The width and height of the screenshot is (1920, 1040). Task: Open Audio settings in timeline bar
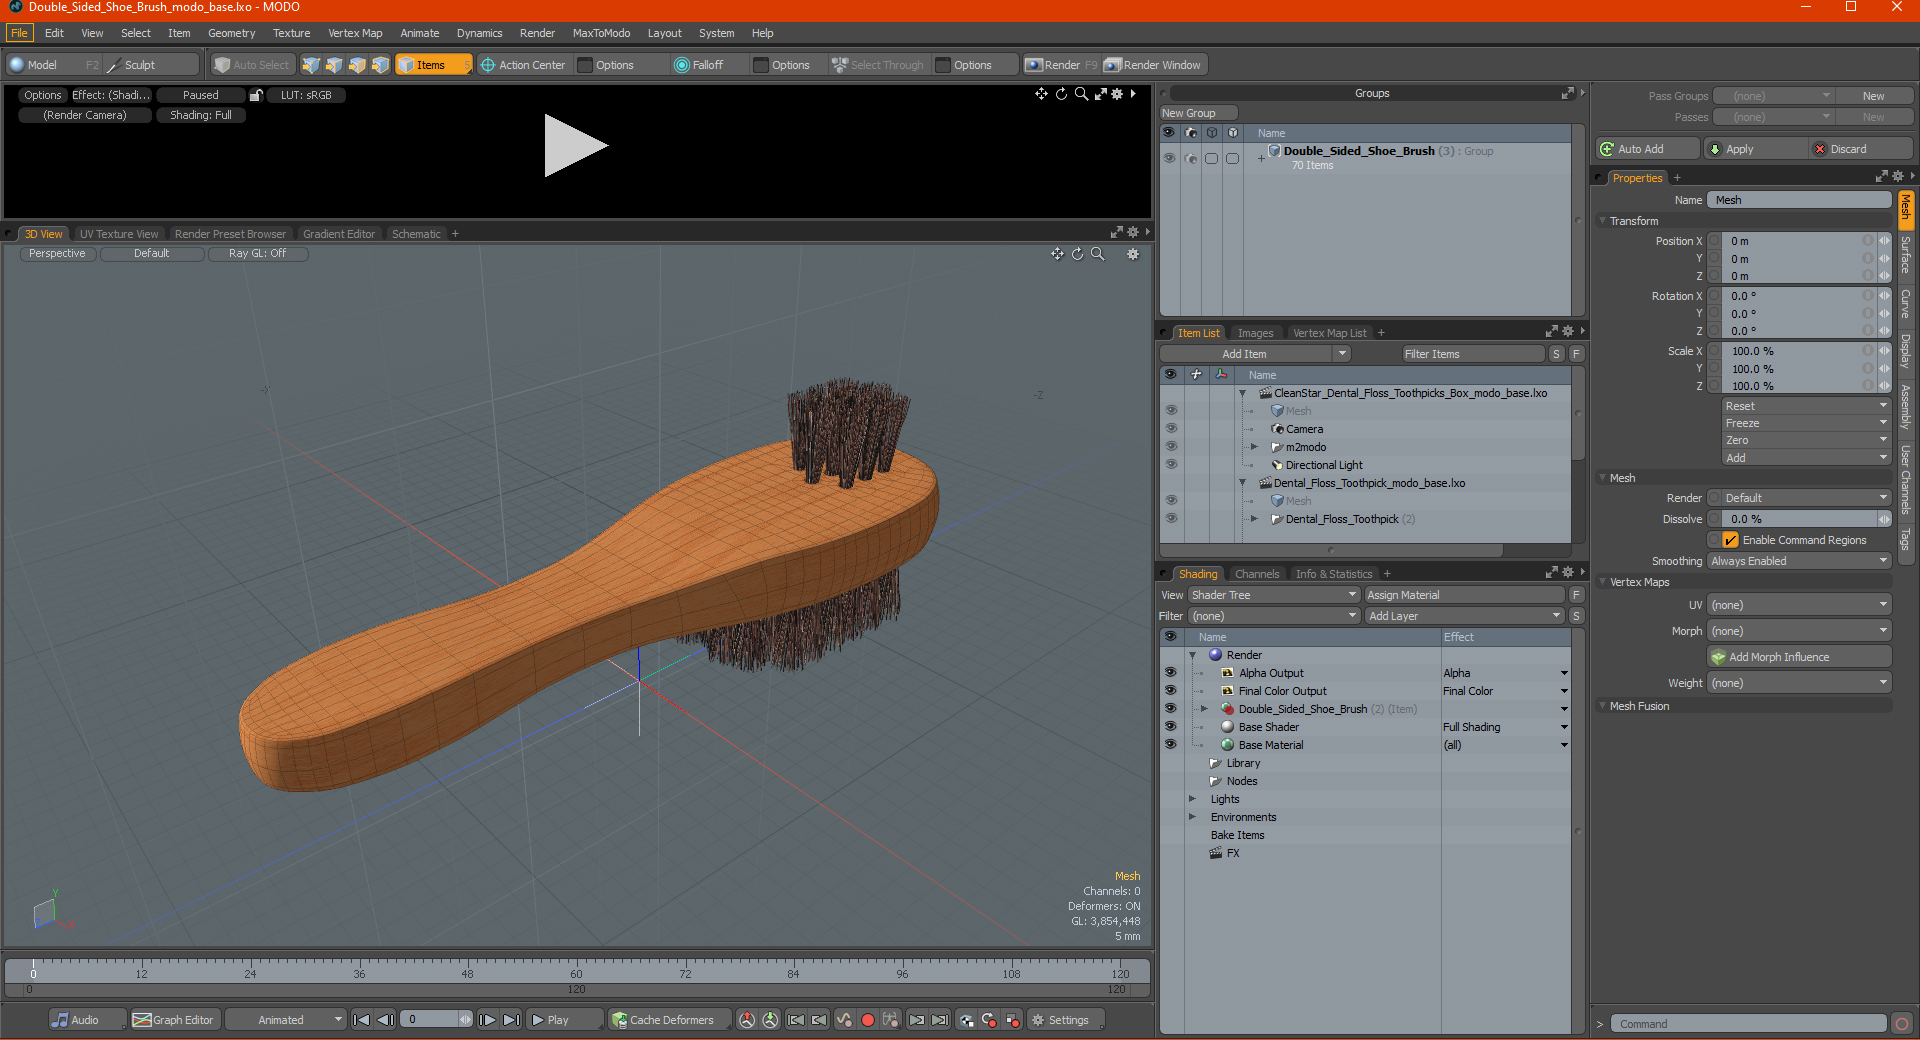tap(86, 1020)
